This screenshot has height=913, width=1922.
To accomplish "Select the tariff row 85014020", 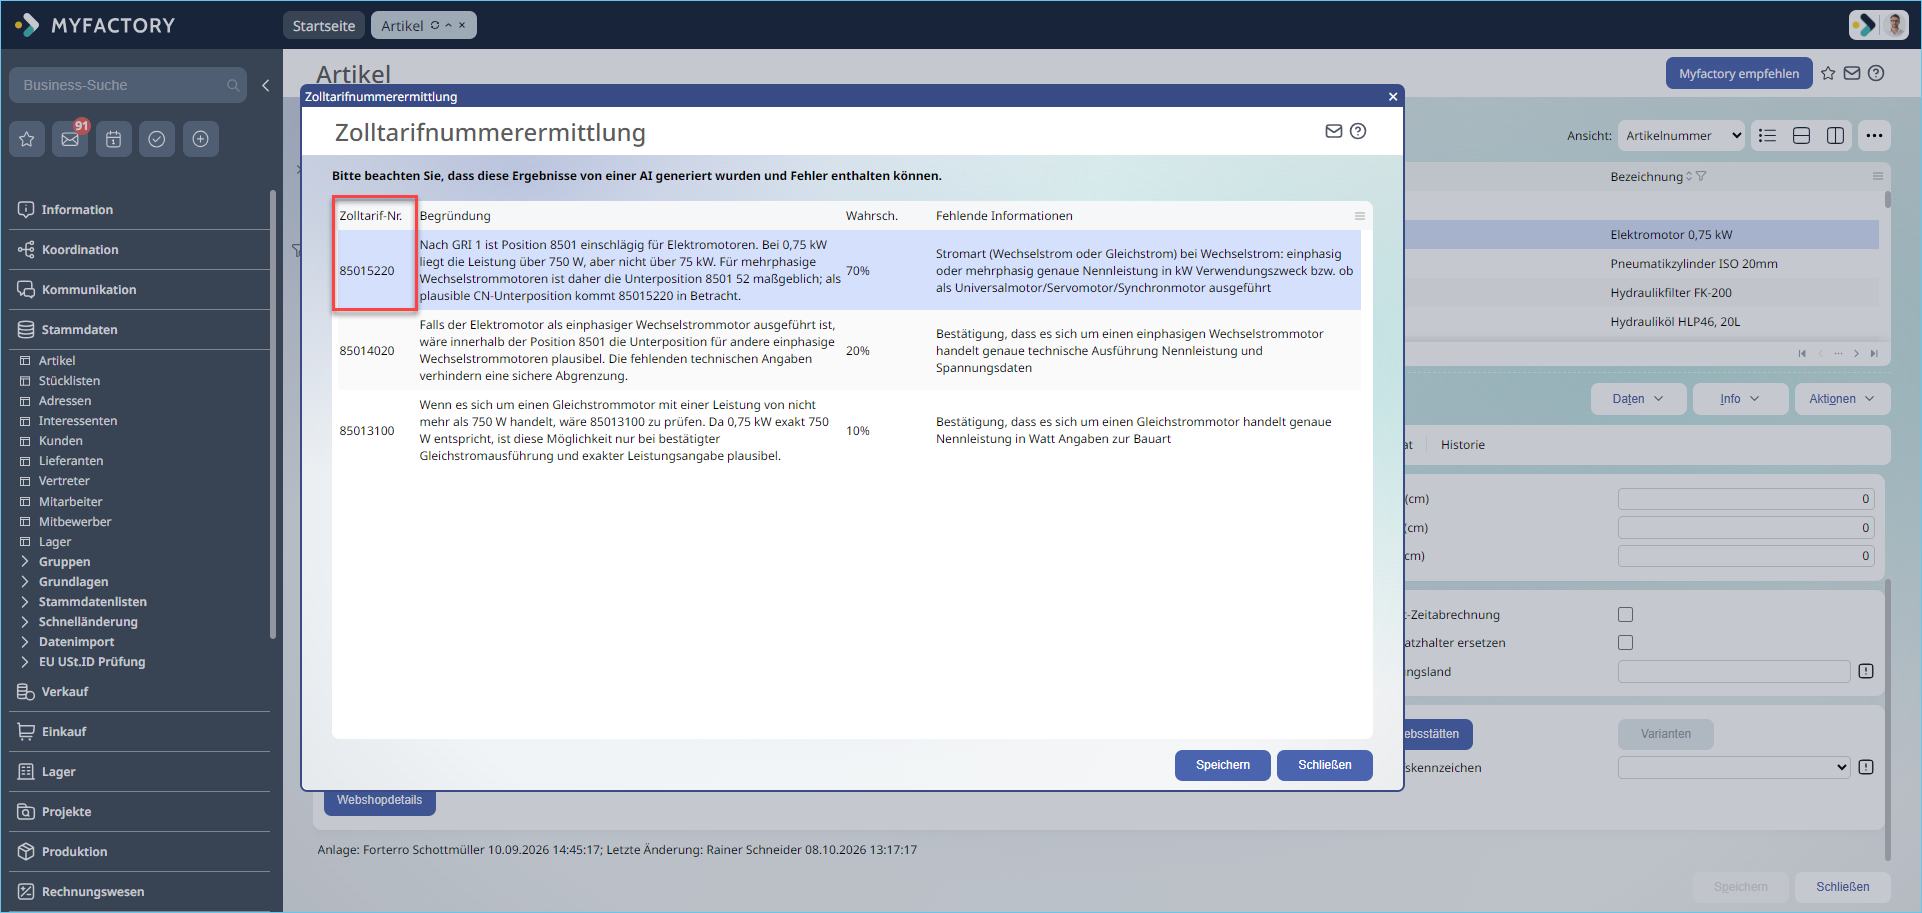I will 849,351.
